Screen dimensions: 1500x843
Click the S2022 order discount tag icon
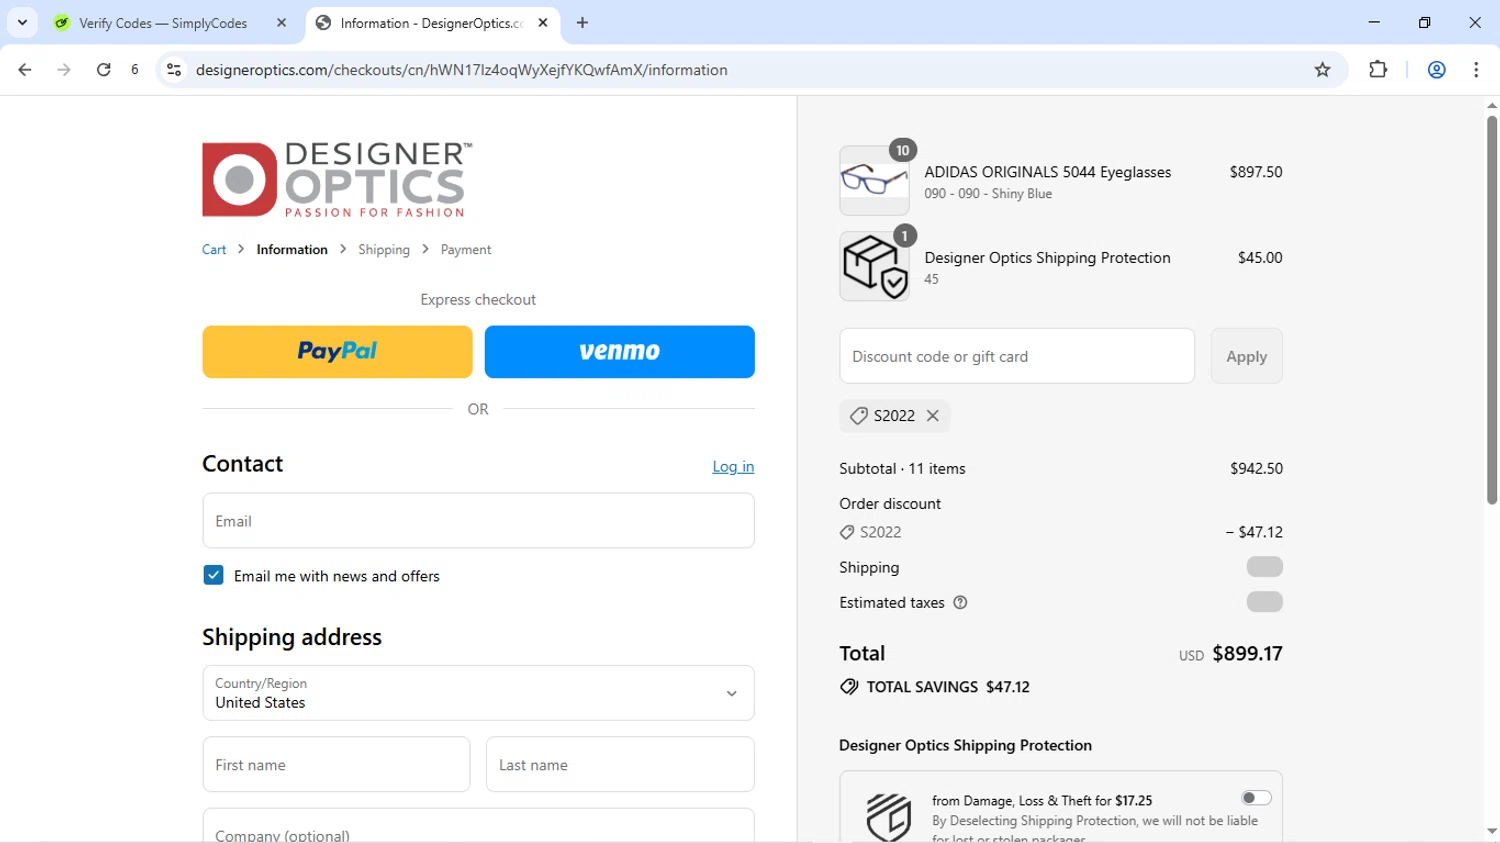tap(847, 532)
